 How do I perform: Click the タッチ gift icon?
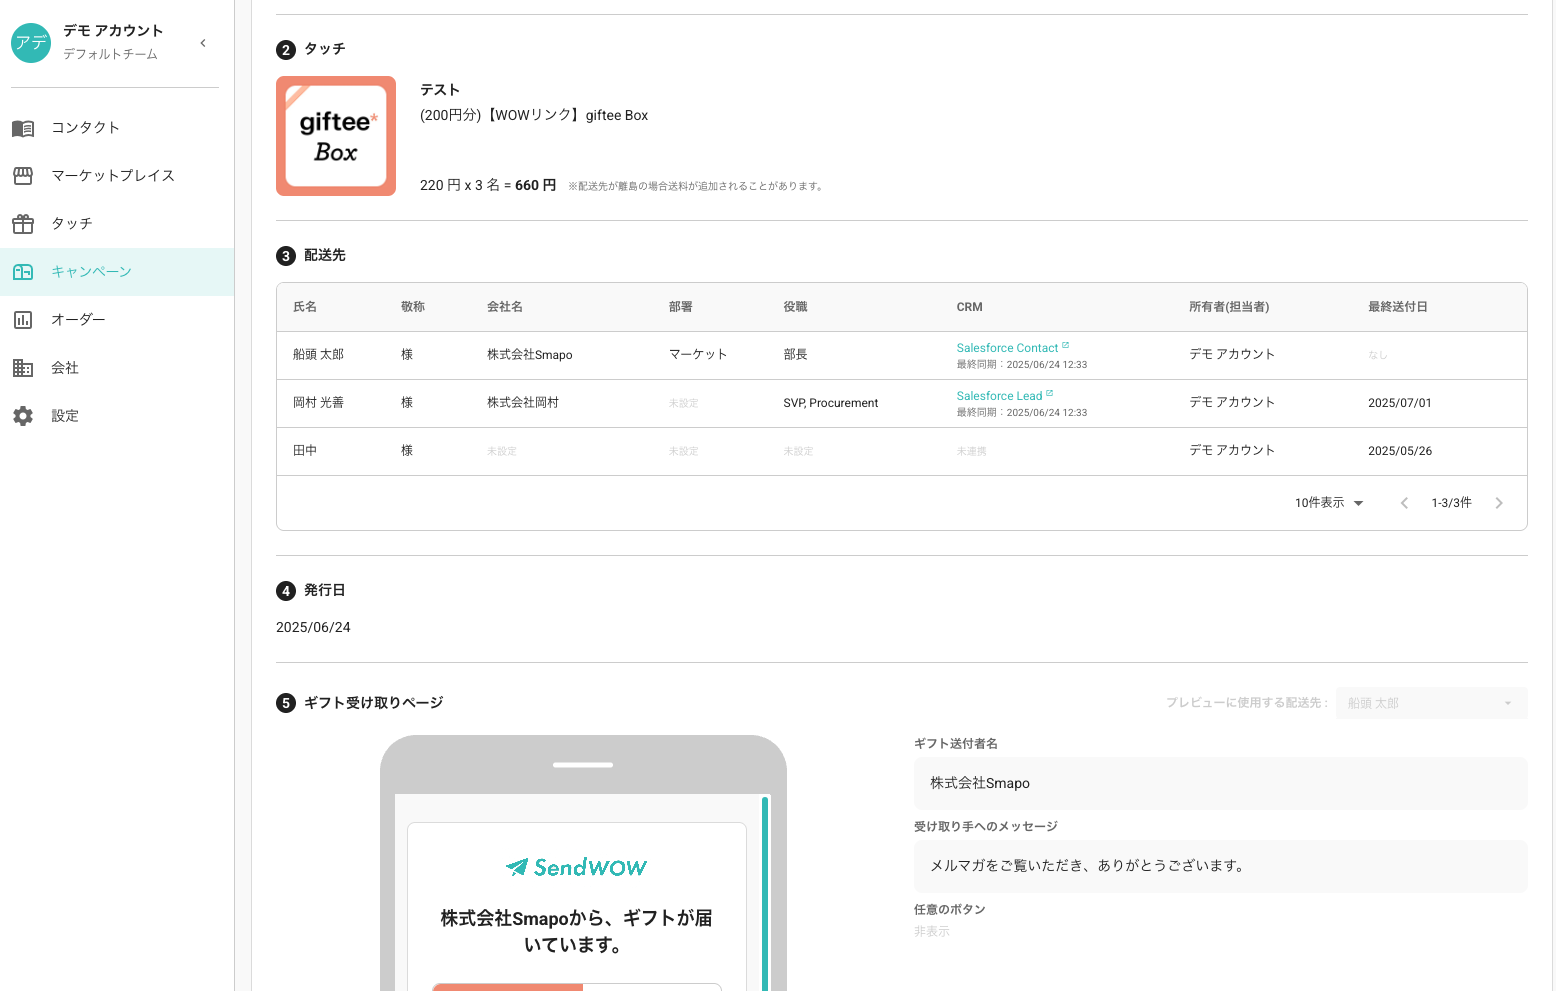[23, 224]
